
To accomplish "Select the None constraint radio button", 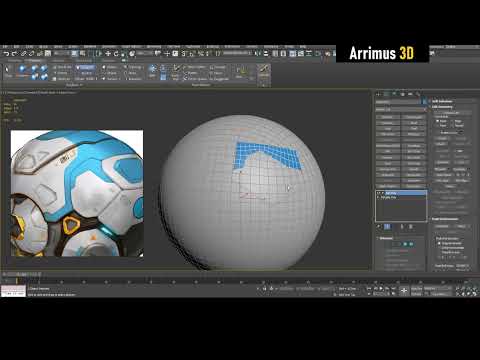I will (x=437, y=121).
